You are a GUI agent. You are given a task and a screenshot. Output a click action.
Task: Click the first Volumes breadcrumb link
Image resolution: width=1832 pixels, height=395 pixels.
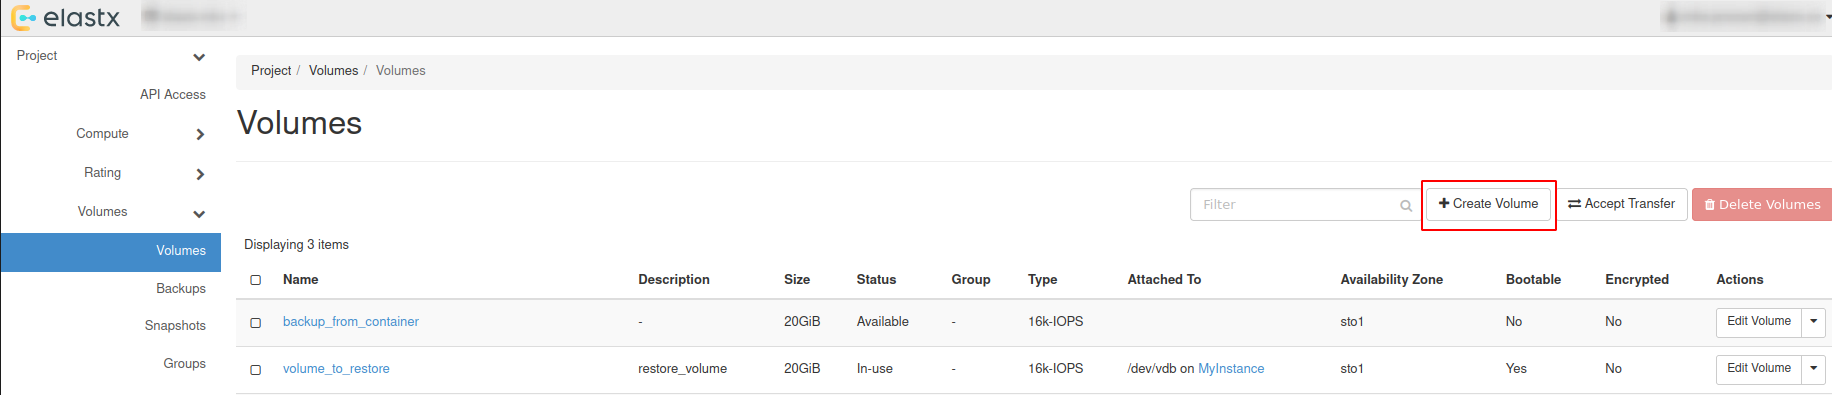point(333,71)
